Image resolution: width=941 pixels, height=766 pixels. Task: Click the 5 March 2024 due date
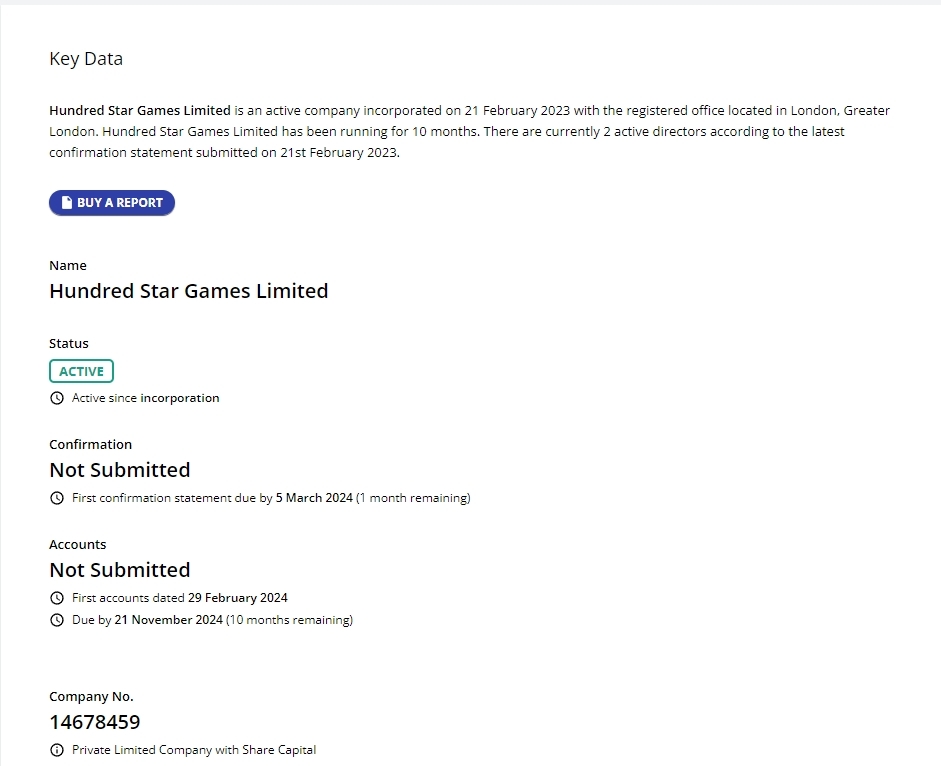coord(314,498)
